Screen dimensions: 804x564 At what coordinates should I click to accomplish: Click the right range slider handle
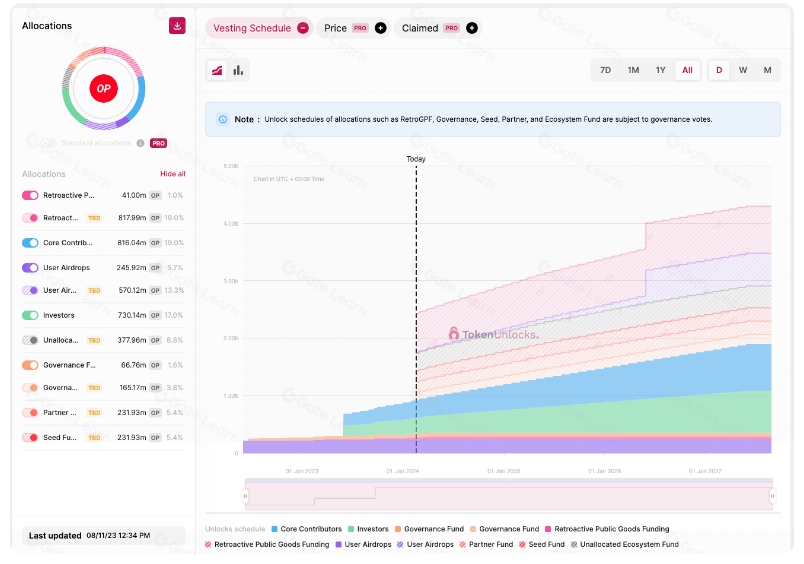772,496
